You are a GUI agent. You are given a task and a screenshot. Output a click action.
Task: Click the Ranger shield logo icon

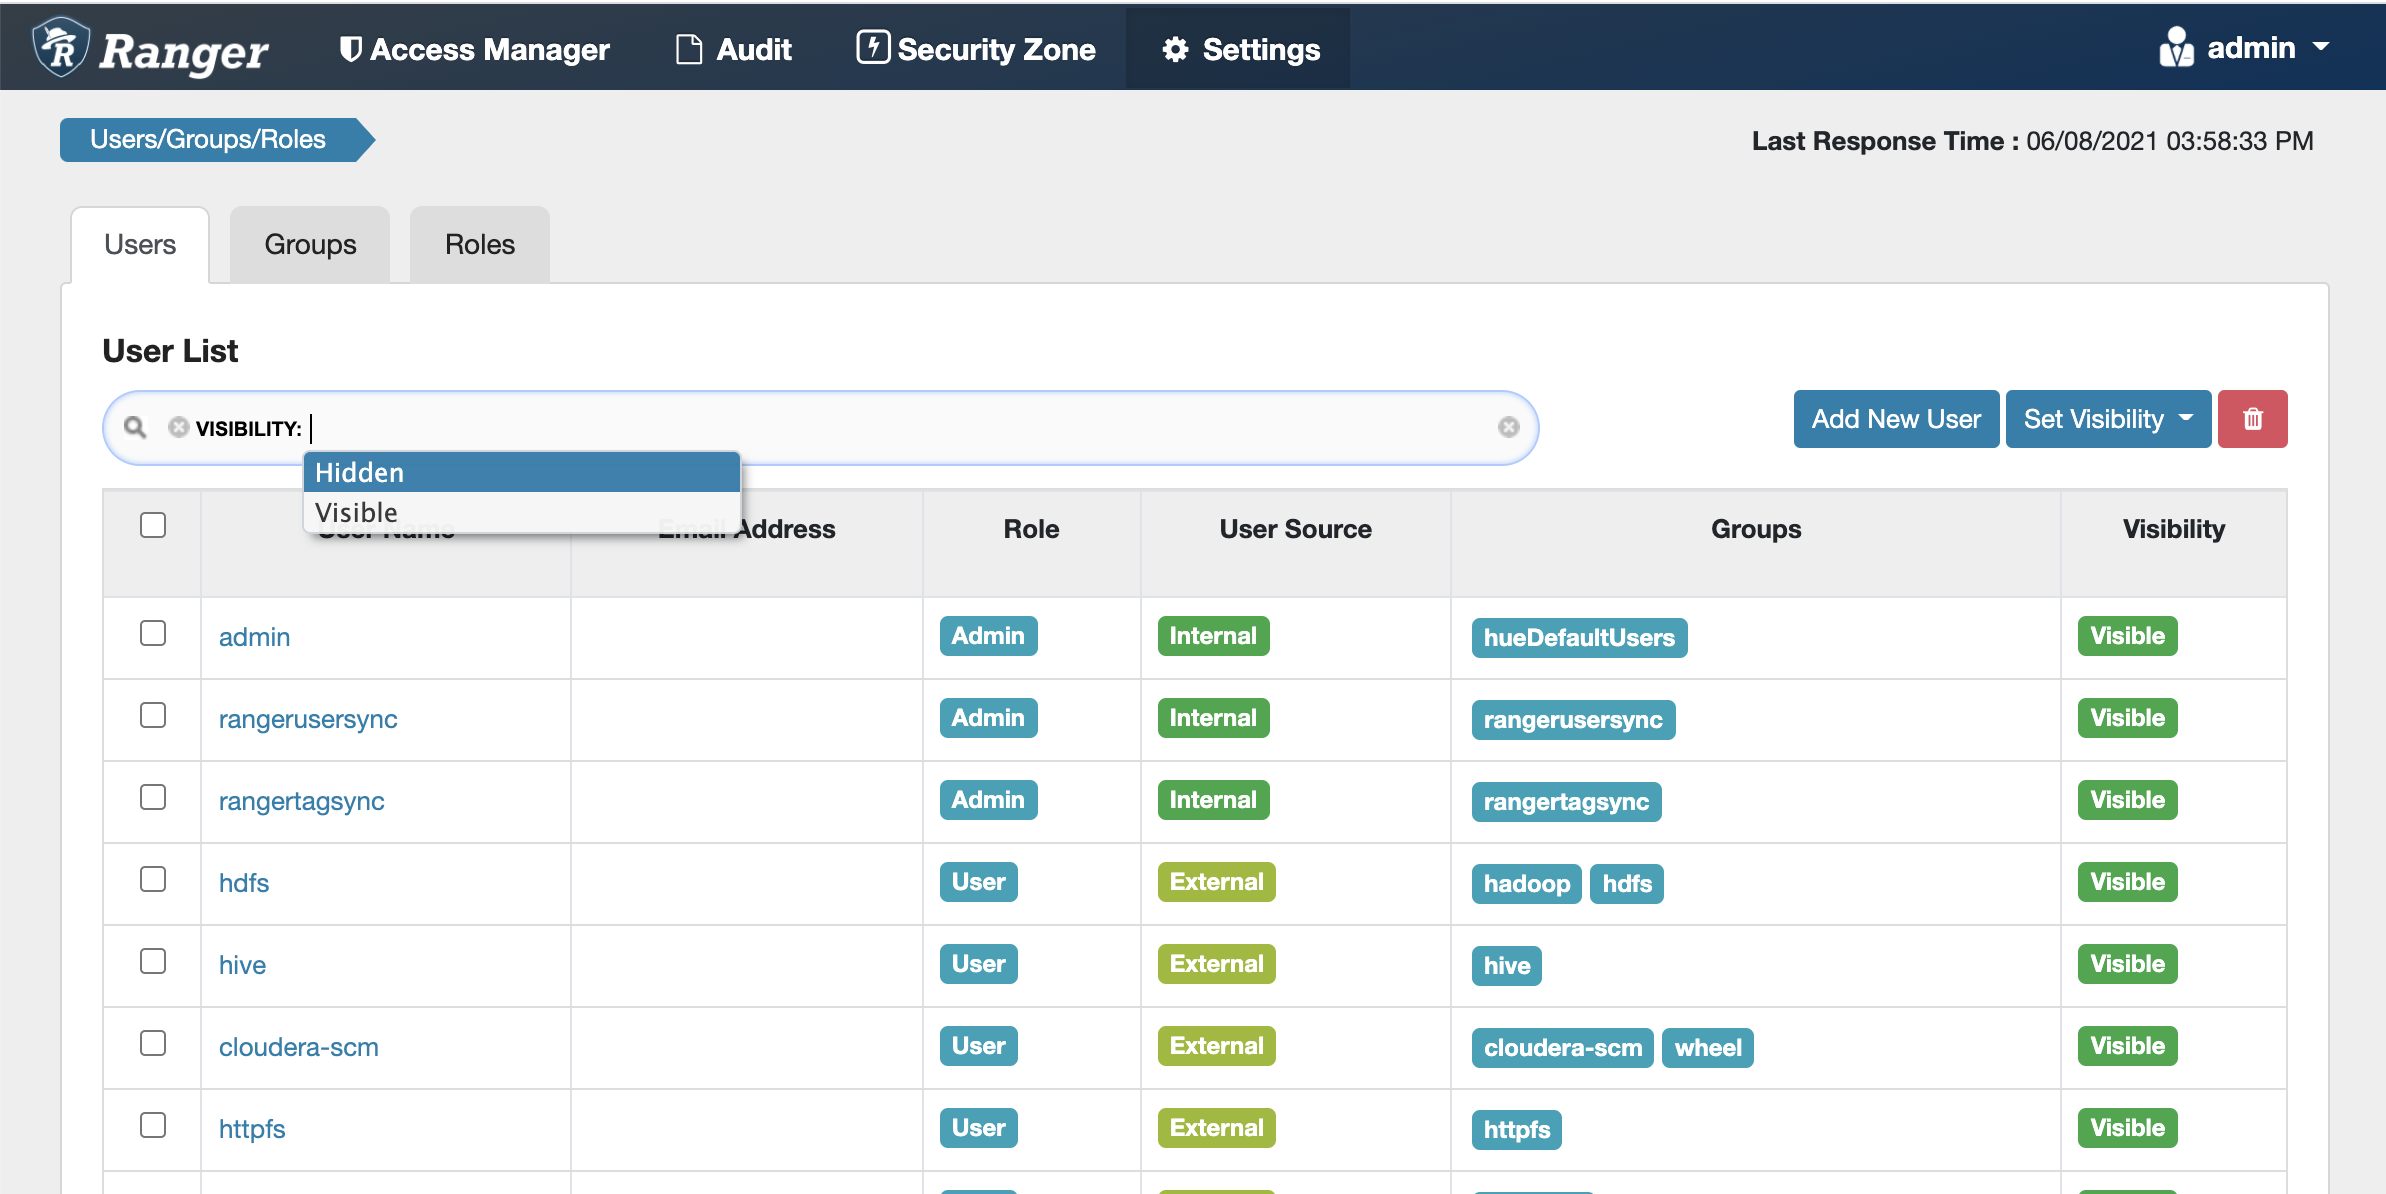click(x=61, y=47)
